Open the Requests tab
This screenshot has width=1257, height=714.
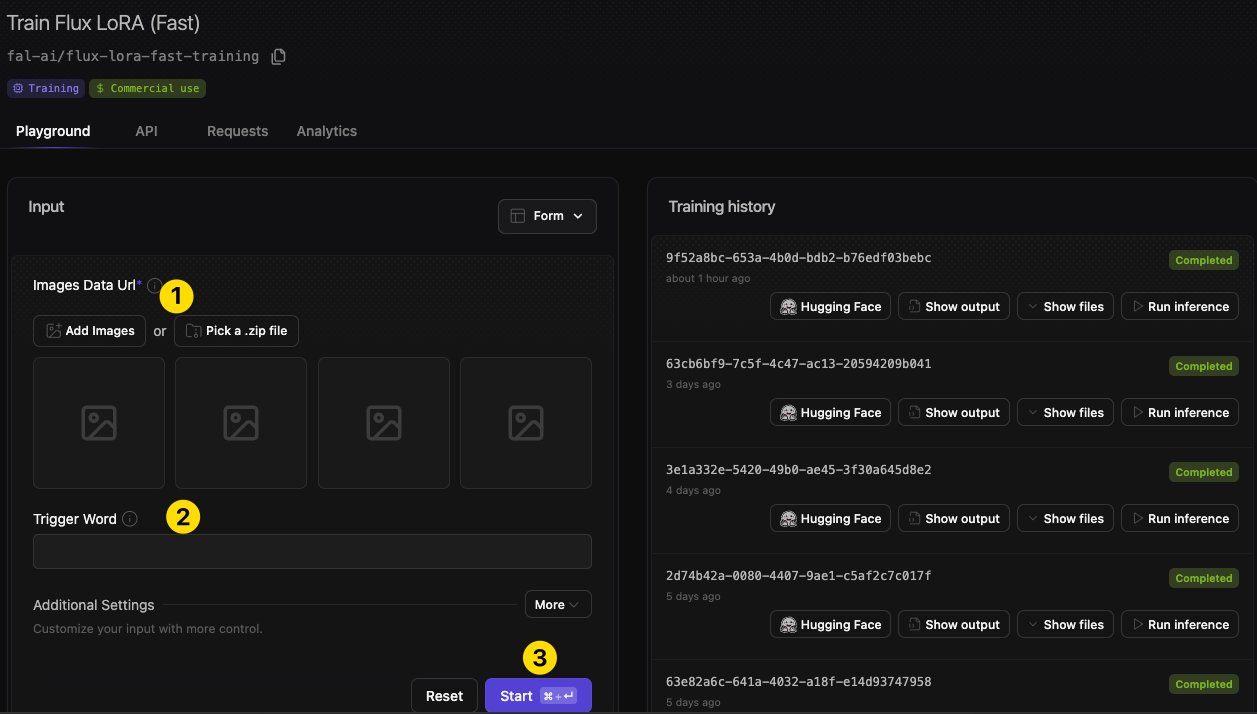point(237,131)
